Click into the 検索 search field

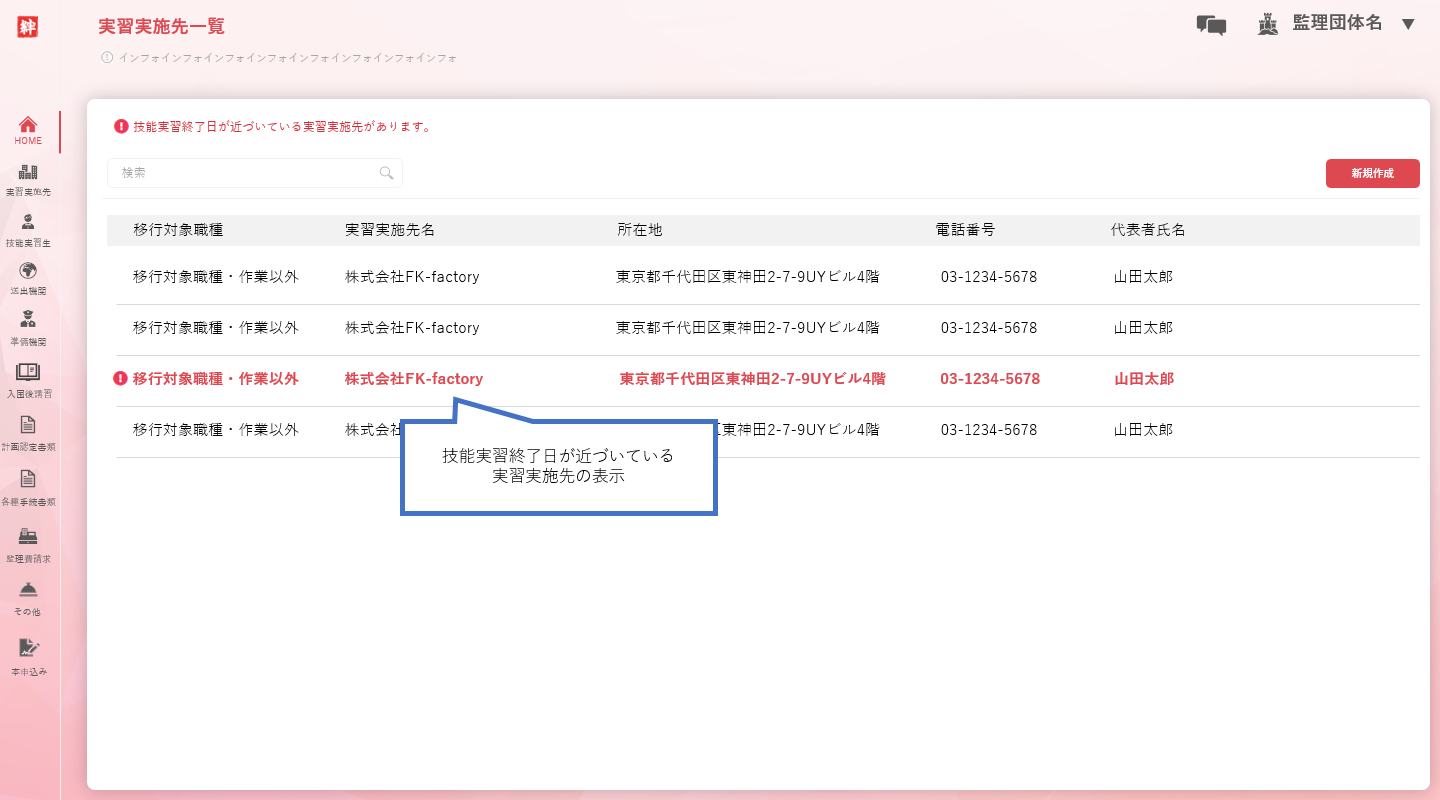[x=245, y=173]
